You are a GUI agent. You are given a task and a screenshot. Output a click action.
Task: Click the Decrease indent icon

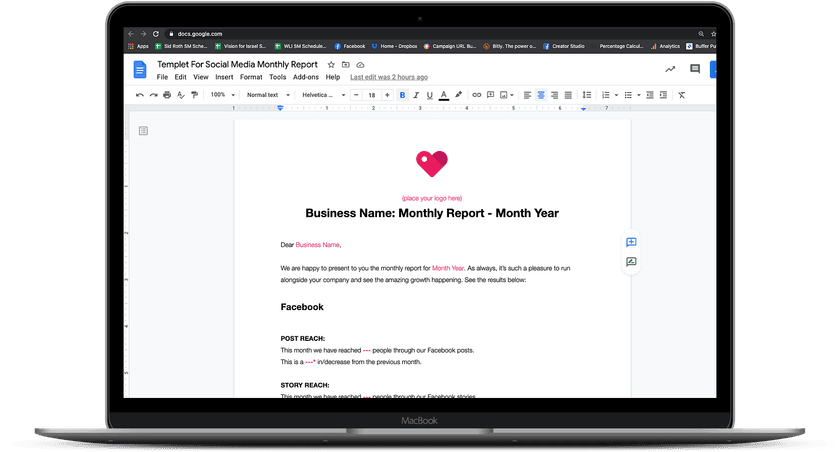click(650, 95)
